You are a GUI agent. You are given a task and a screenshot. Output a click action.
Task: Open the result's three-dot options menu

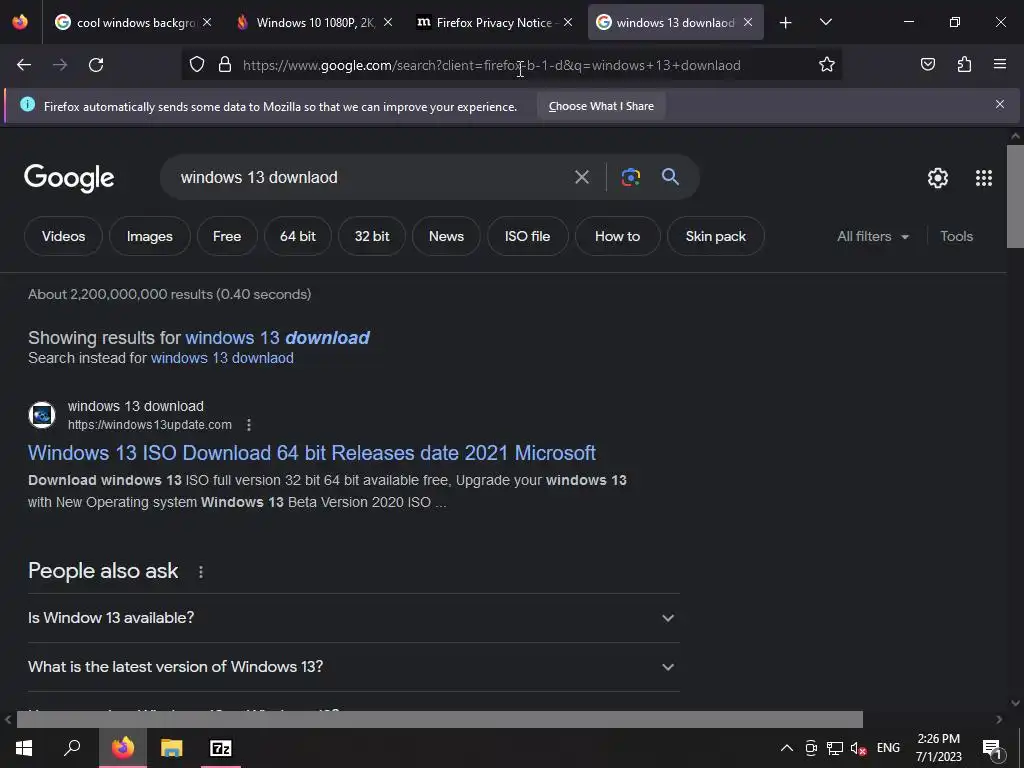pyautogui.click(x=249, y=425)
